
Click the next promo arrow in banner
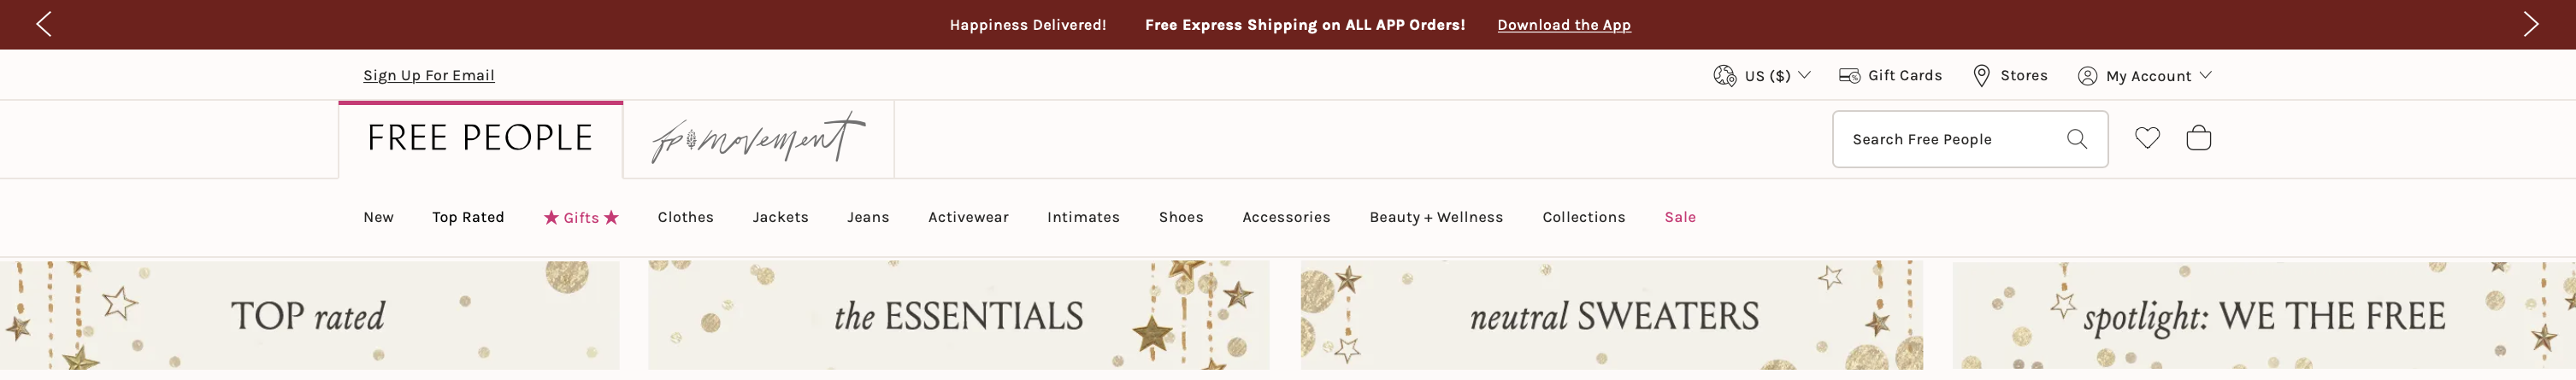2530,24
